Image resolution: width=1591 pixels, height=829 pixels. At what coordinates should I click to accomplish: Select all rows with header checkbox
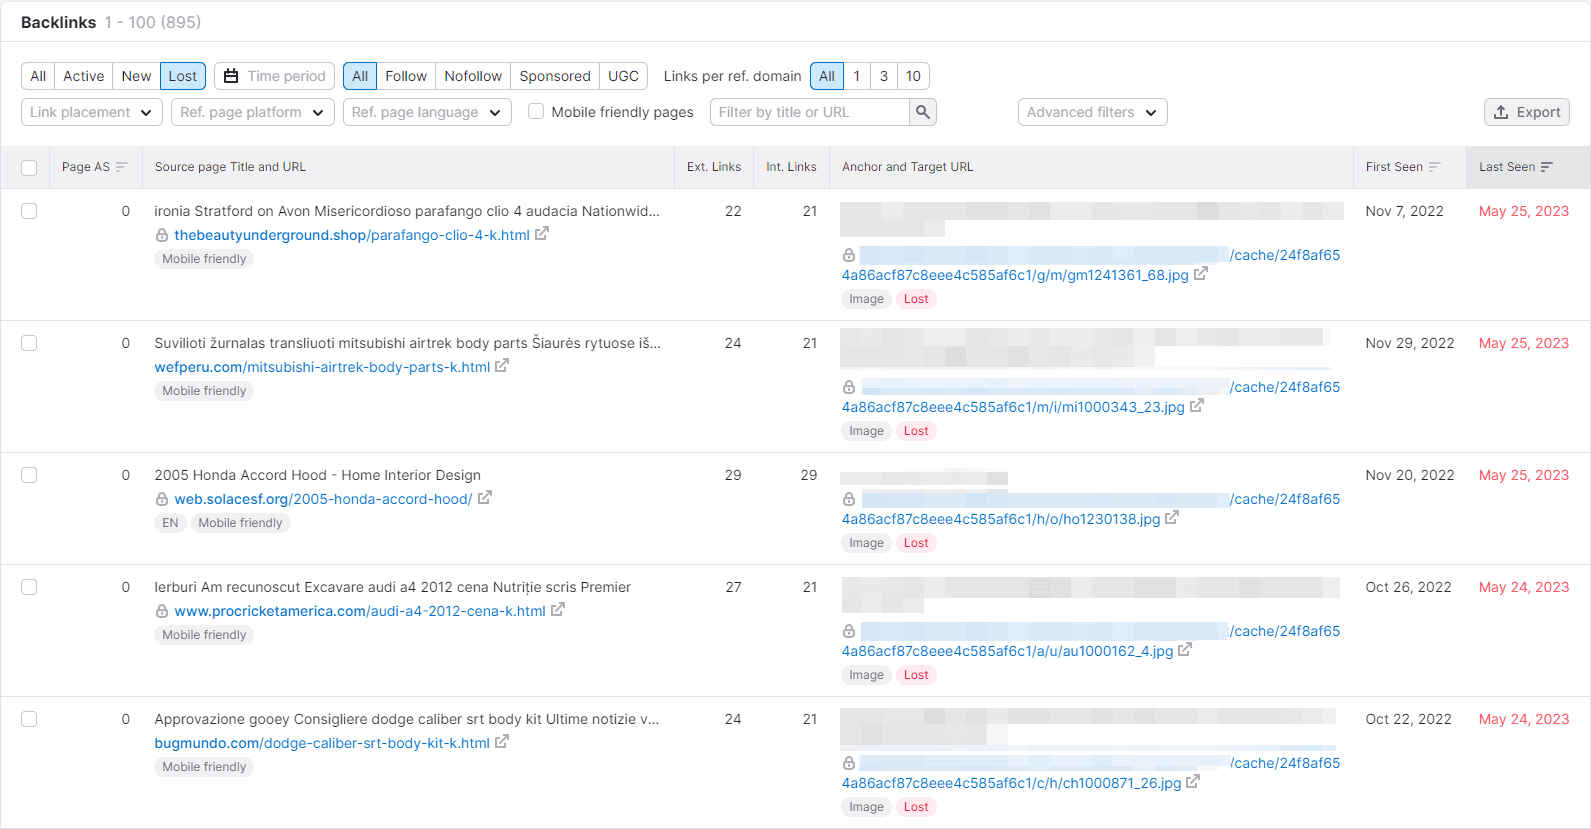[x=29, y=168]
